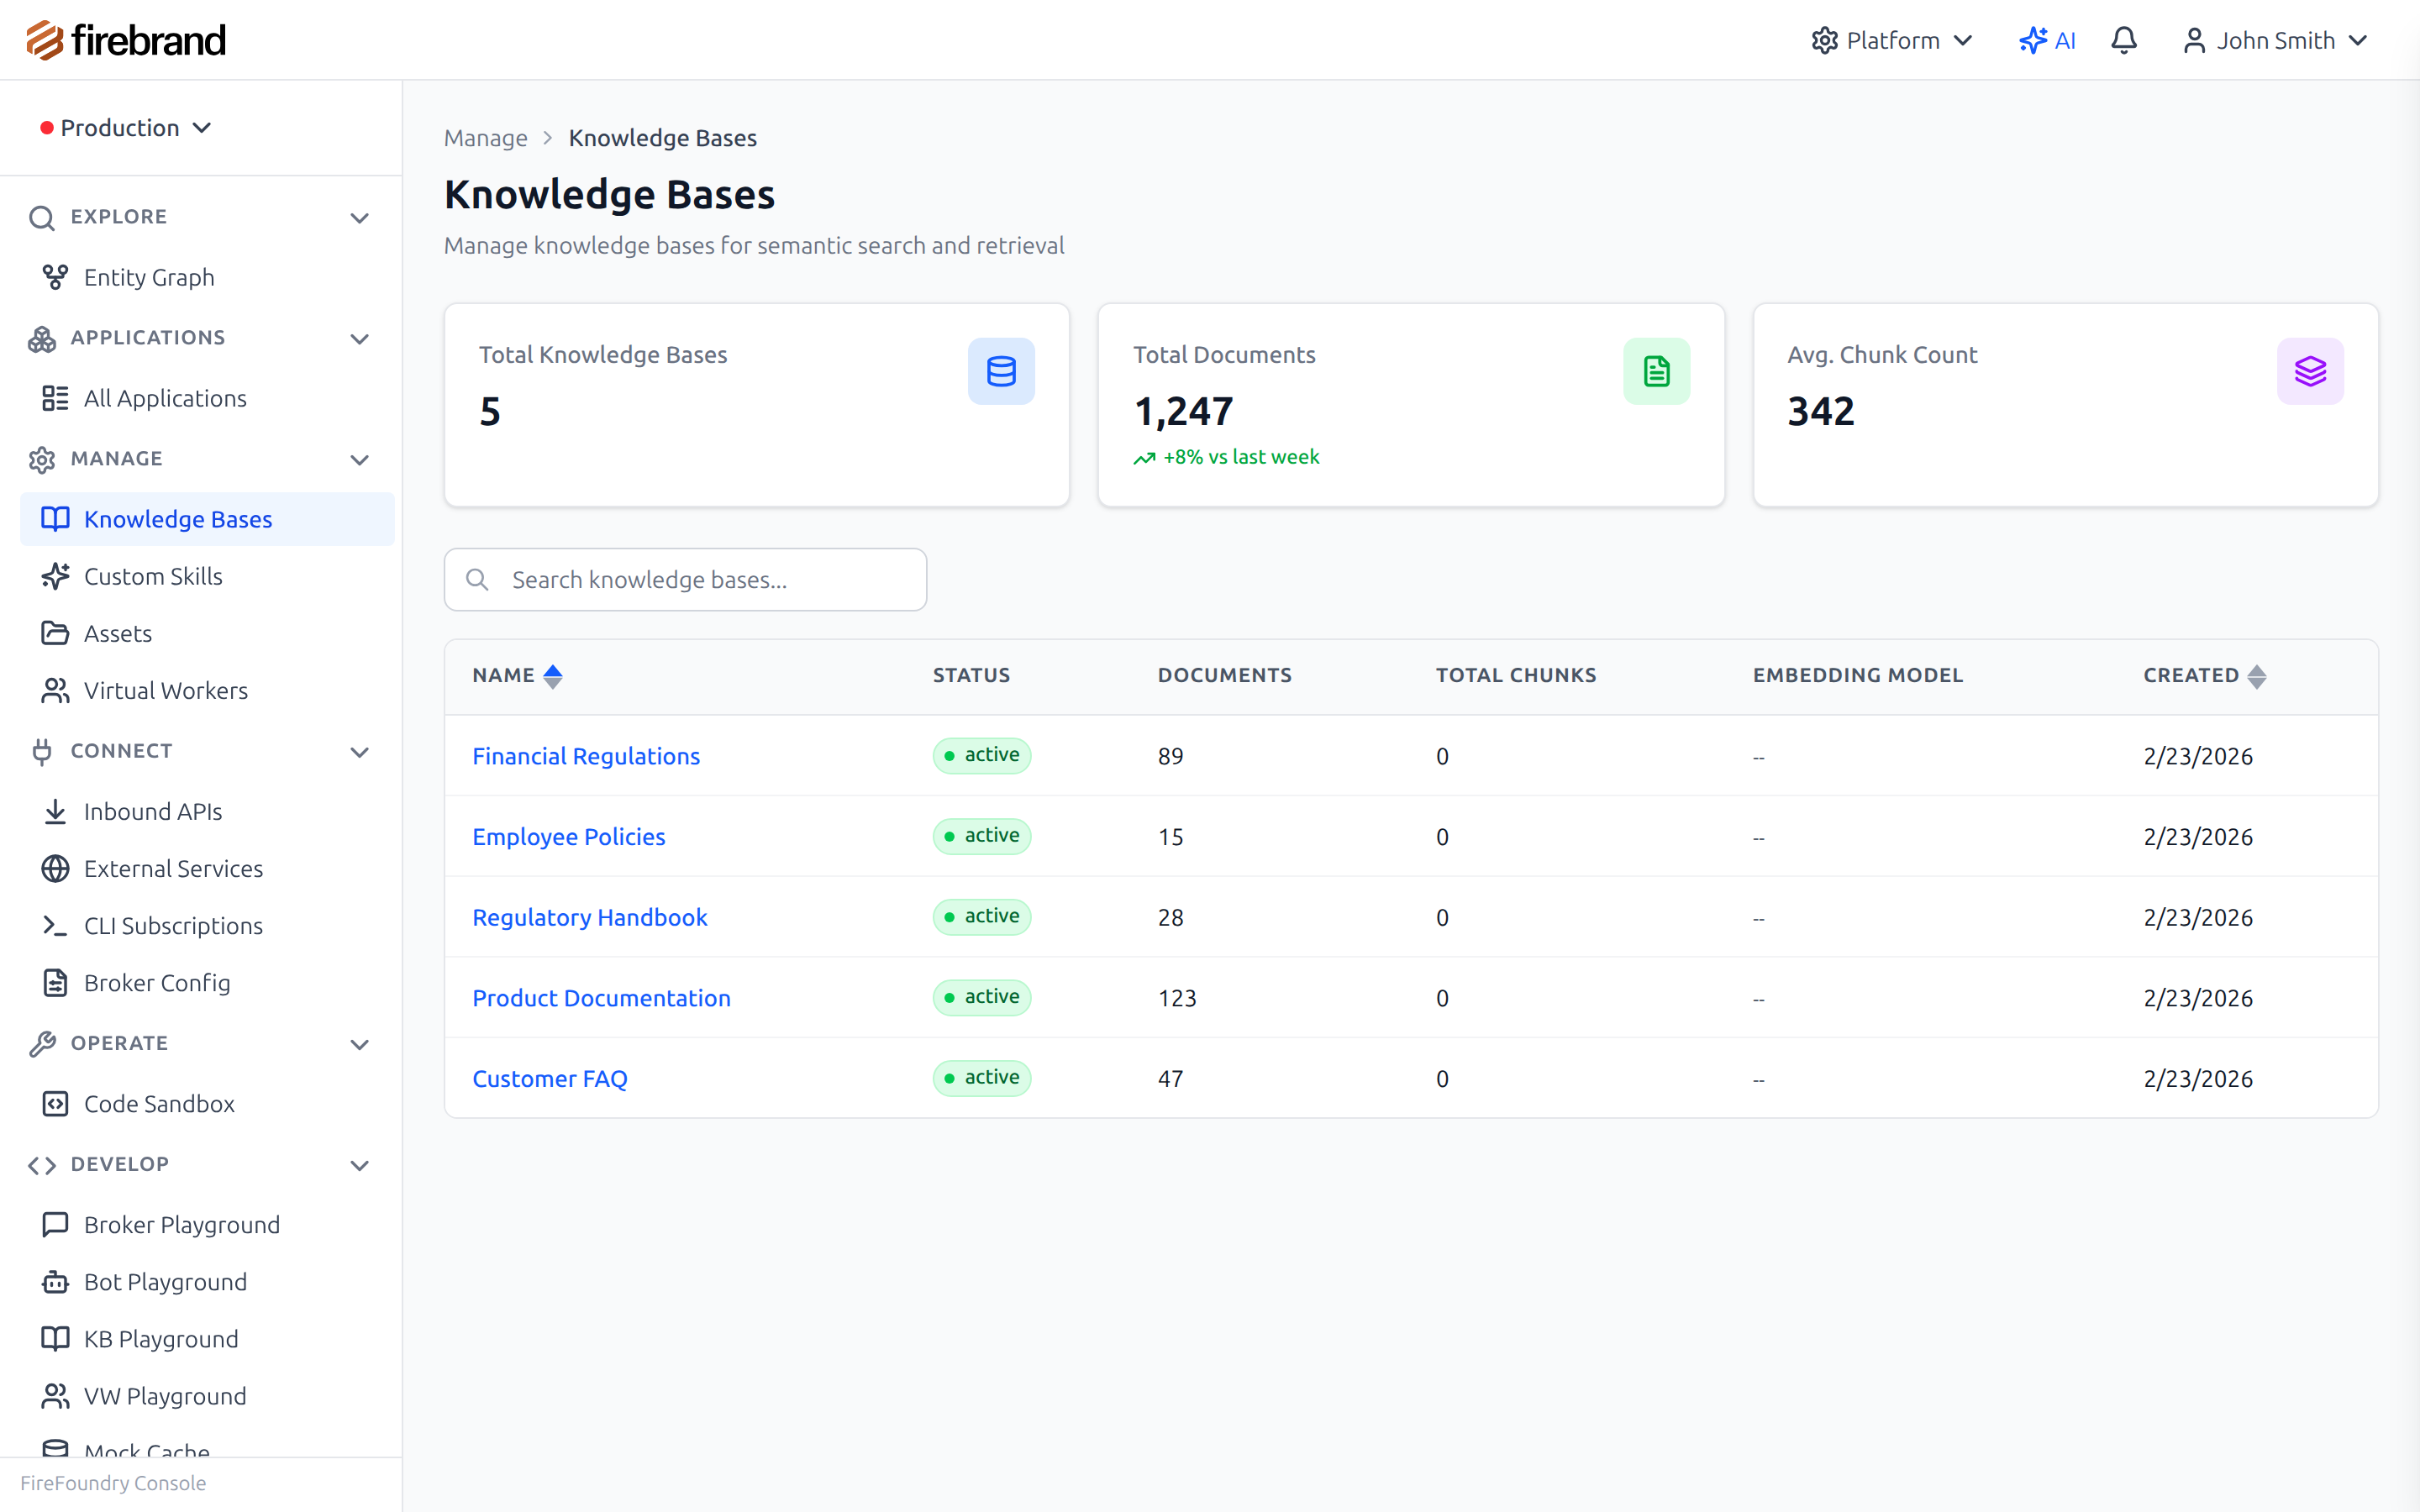Click the Total Knowledge Bases database icon
The image size is (2420, 1512).
[x=1001, y=371]
